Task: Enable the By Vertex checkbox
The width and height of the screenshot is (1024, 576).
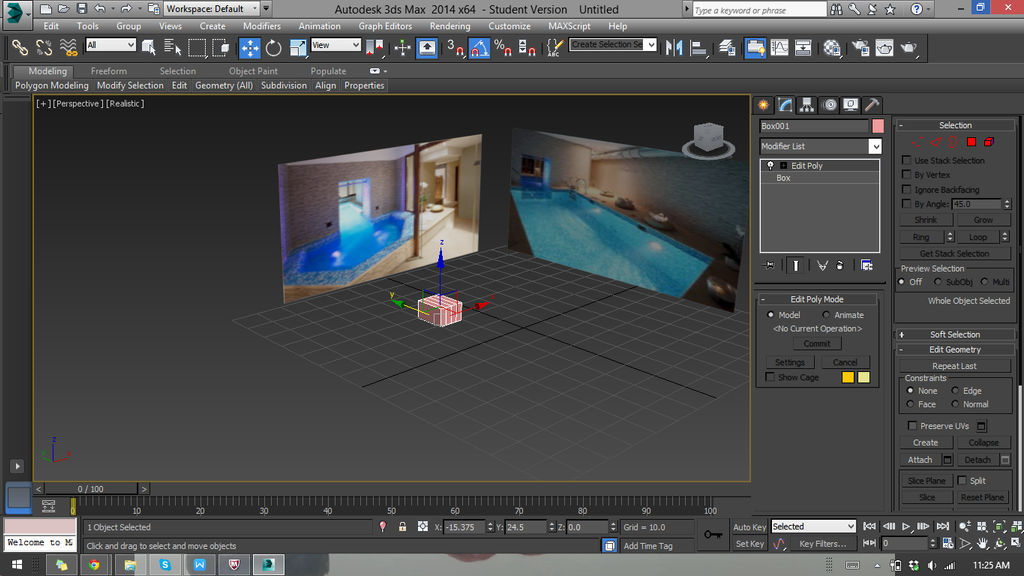Action: [906, 174]
